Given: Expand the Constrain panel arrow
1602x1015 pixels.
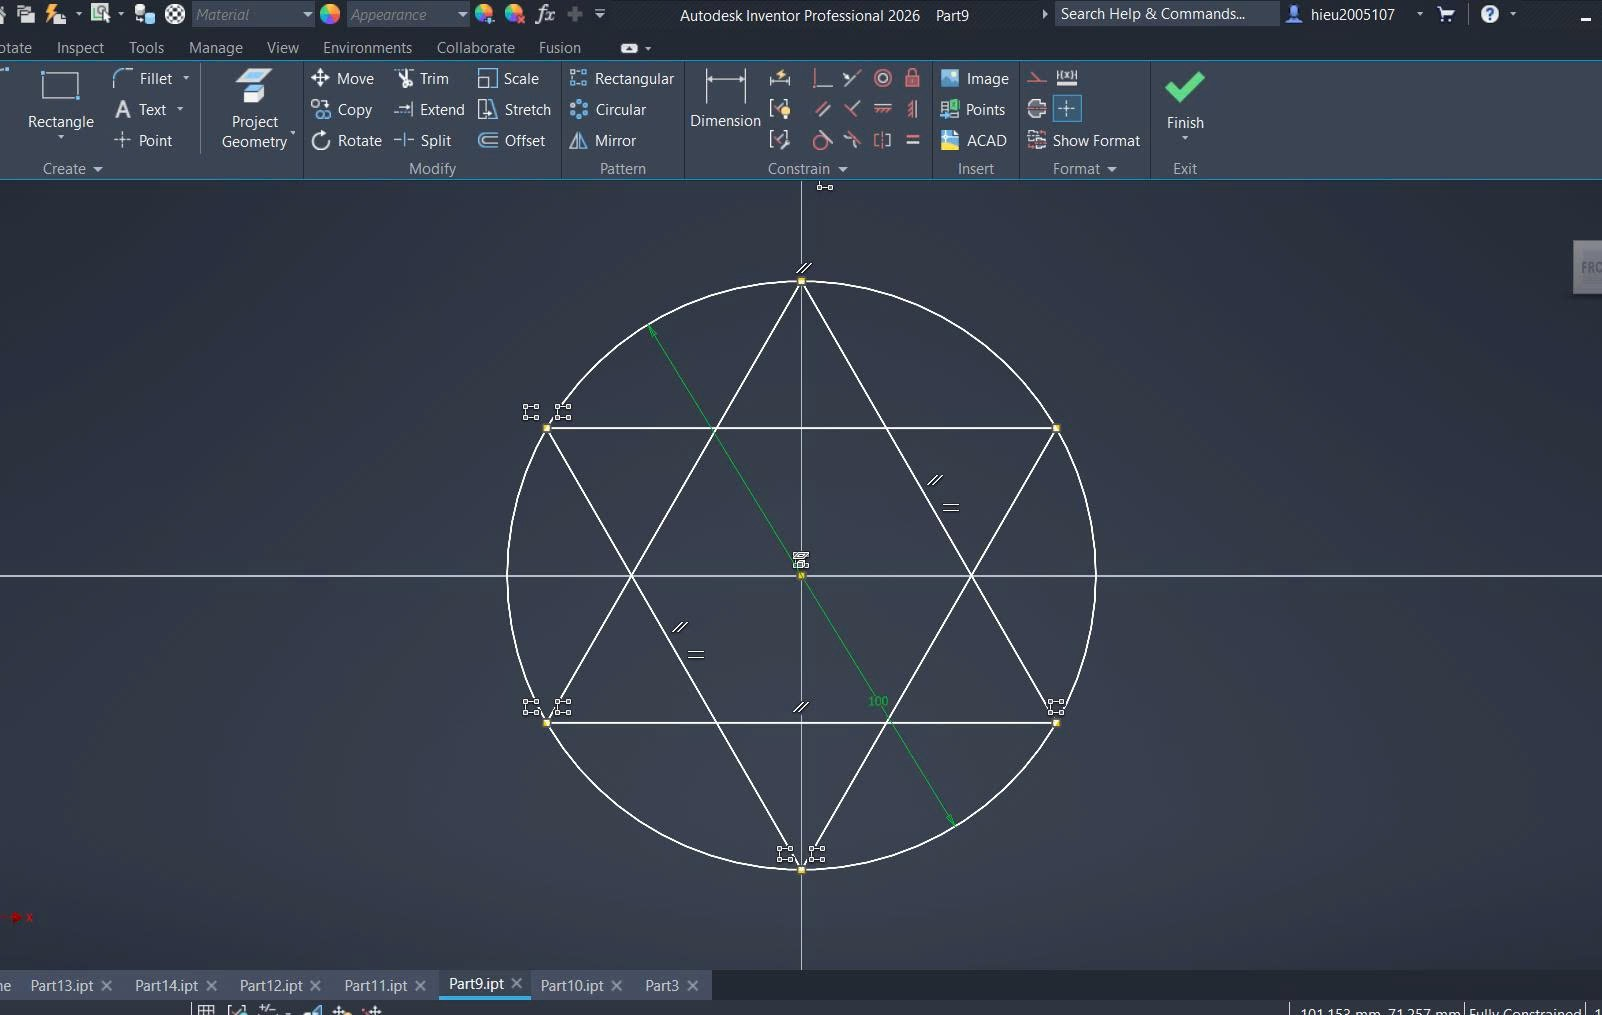Looking at the screenshot, I should [843, 169].
